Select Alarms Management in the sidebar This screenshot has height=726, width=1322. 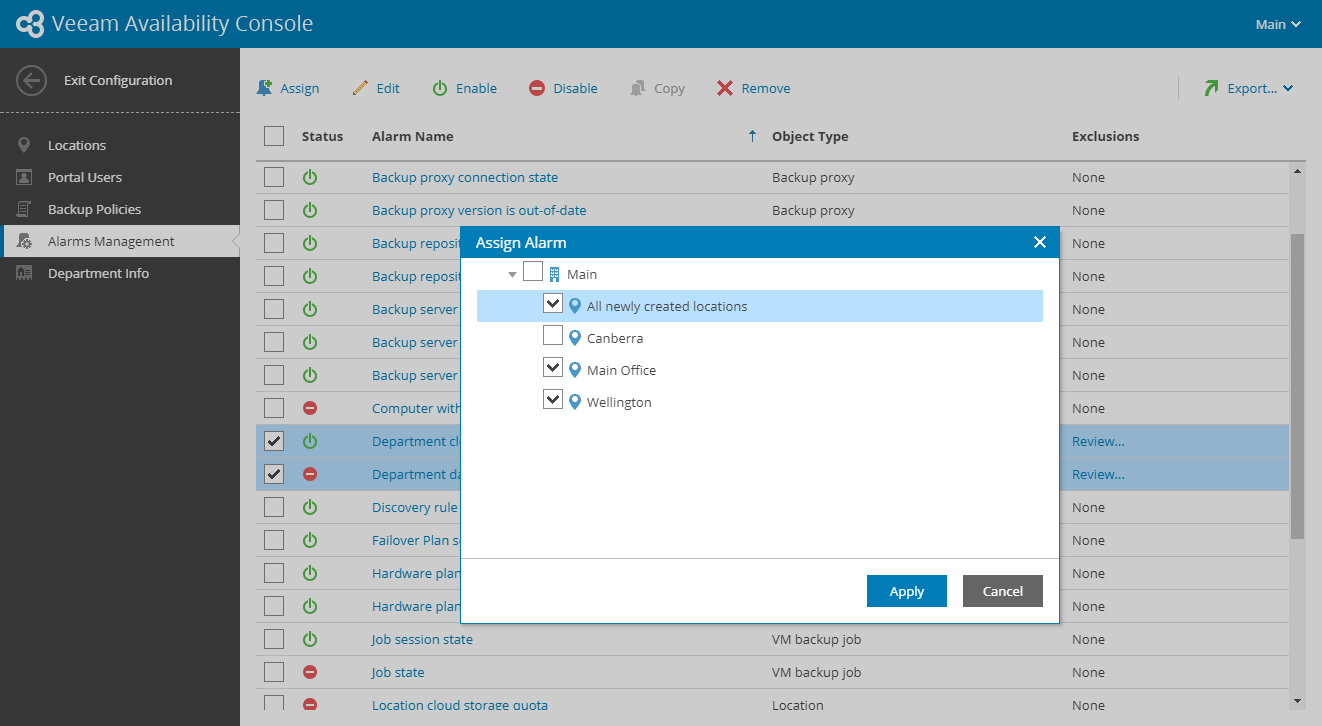(120, 241)
